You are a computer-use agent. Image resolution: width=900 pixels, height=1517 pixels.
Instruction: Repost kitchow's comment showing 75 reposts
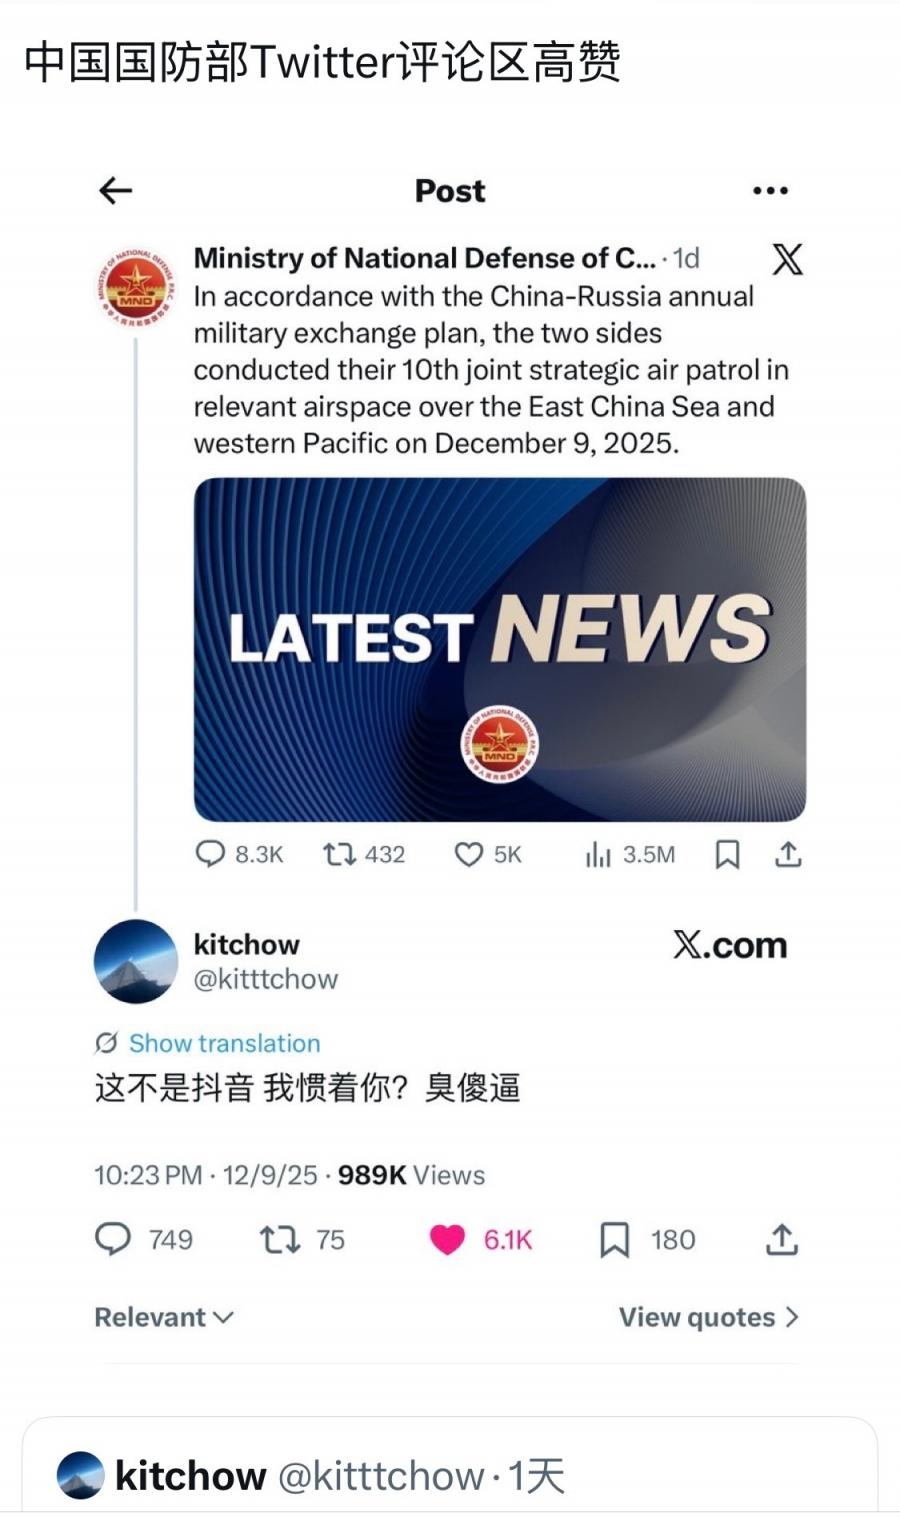279,1240
